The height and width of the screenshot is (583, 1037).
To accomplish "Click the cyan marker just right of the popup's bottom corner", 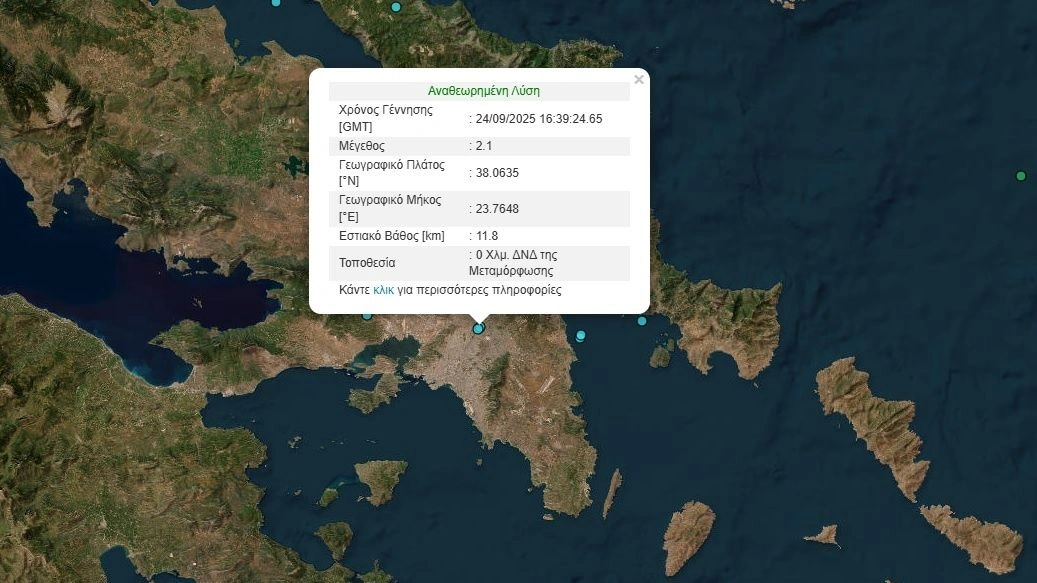I will [x=642, y=320].
